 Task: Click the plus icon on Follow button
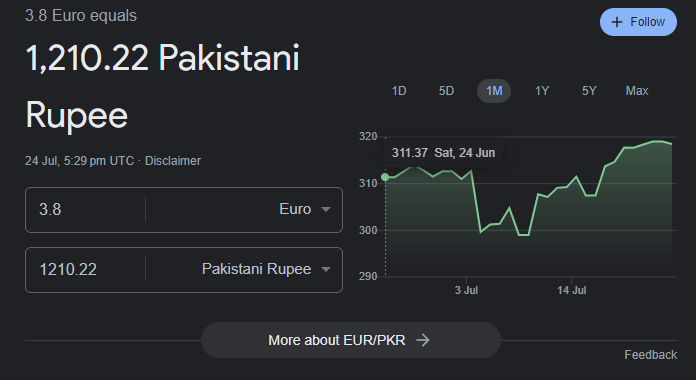(x=617, y=22)
